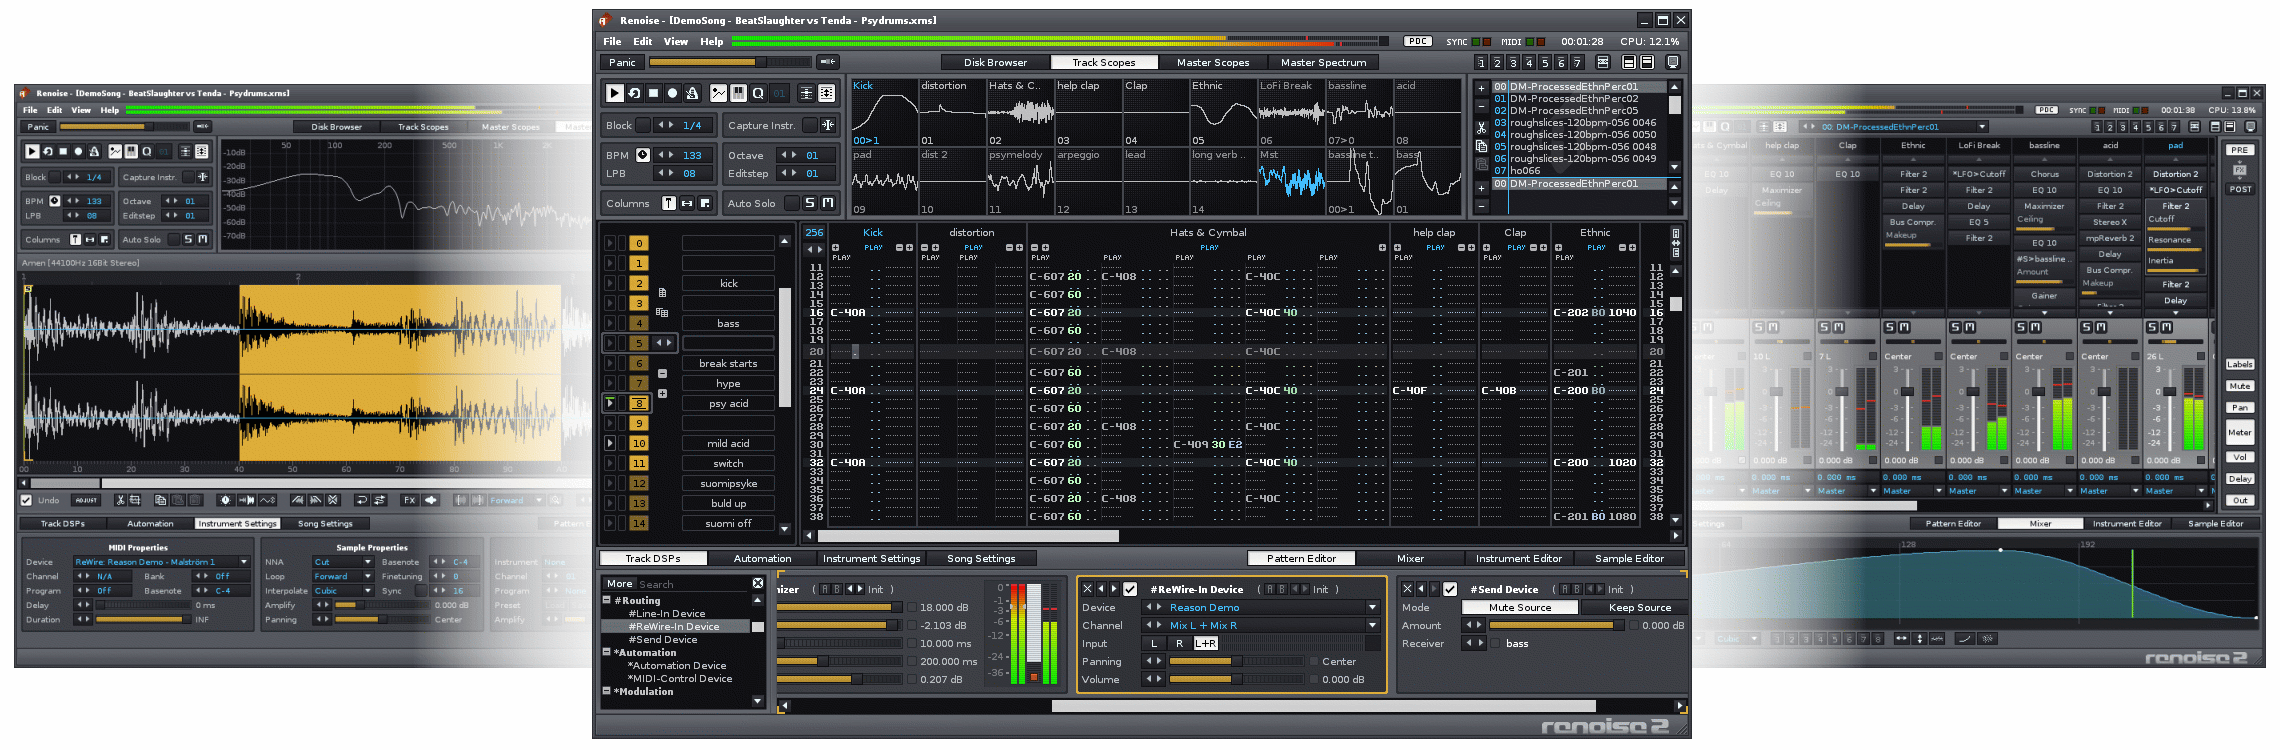Image resolution: width=2280 pixels, height=750 pixels.
Task: Adjust the Send Device Amount slider
Action: [x=1557, y=625]
